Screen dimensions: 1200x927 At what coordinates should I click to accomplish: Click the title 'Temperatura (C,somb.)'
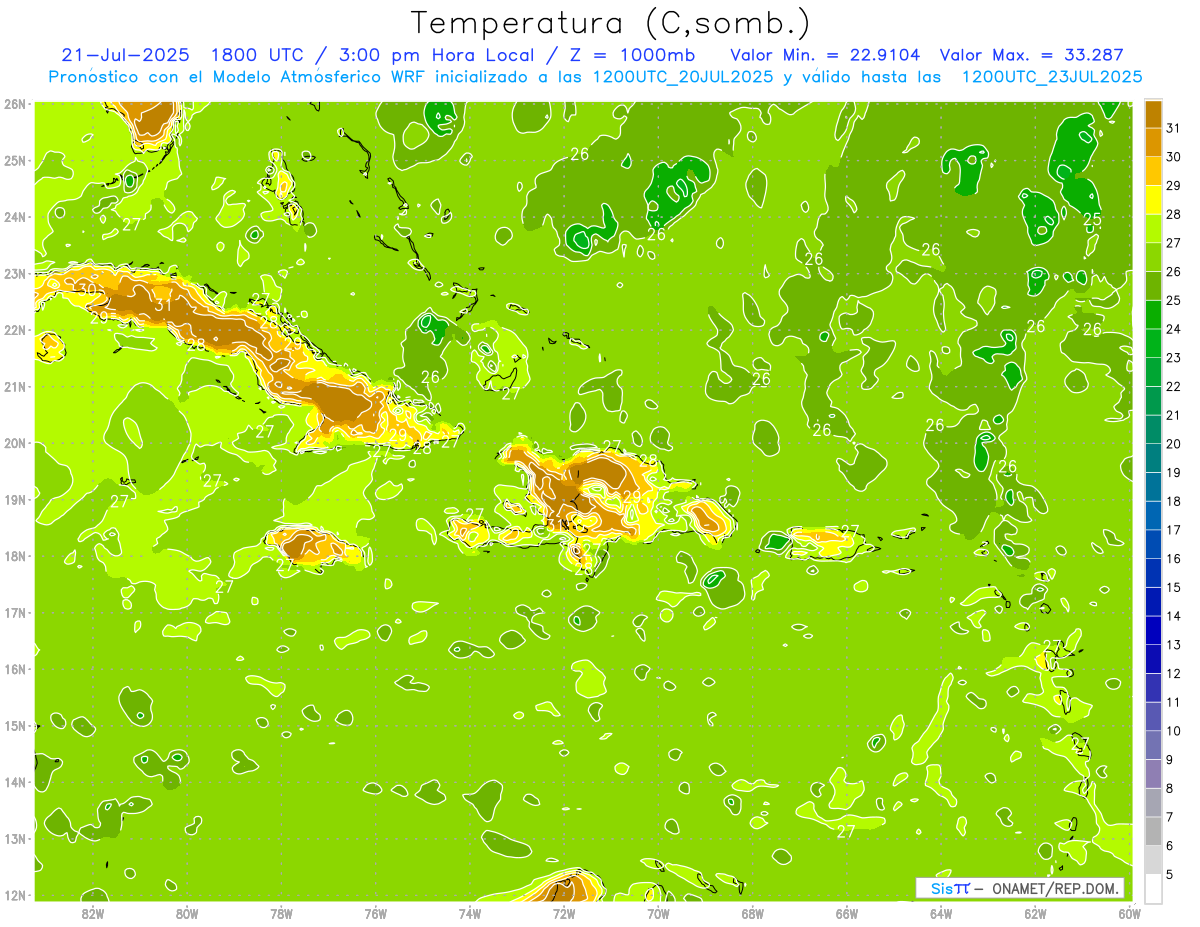click(611, 23)
